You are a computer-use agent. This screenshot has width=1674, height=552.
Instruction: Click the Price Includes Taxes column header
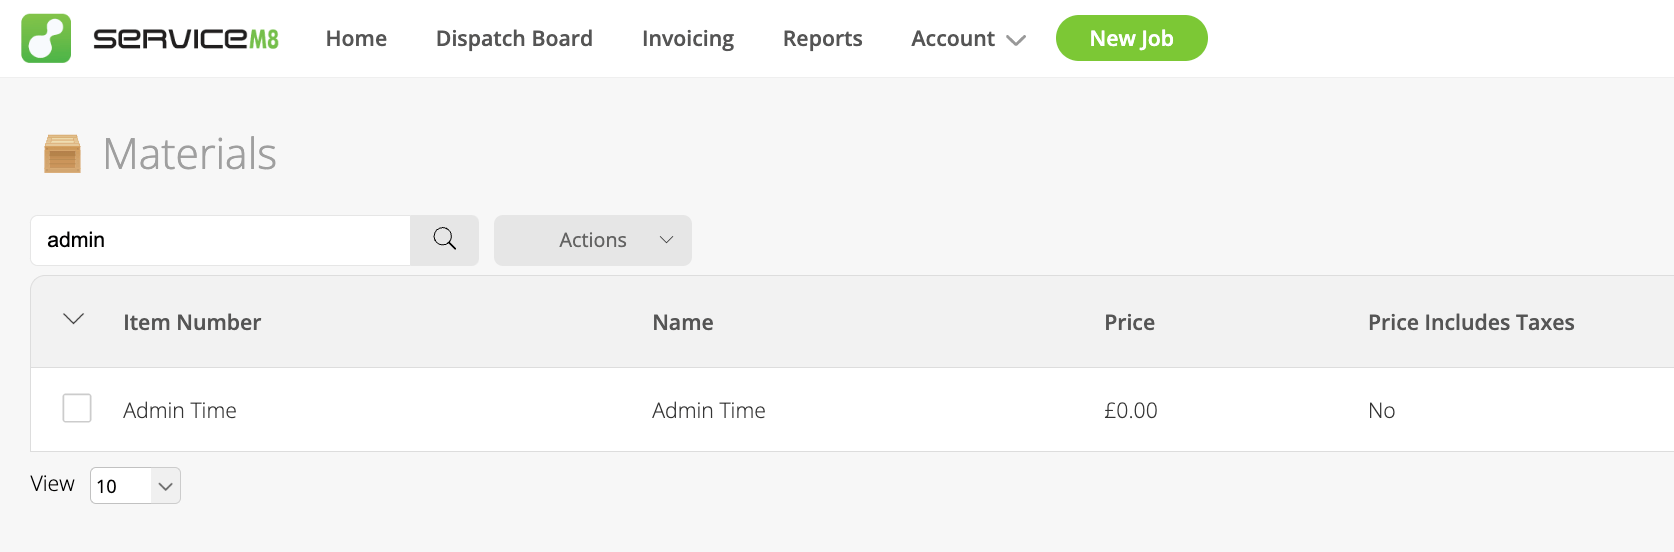coord(1471,322)
